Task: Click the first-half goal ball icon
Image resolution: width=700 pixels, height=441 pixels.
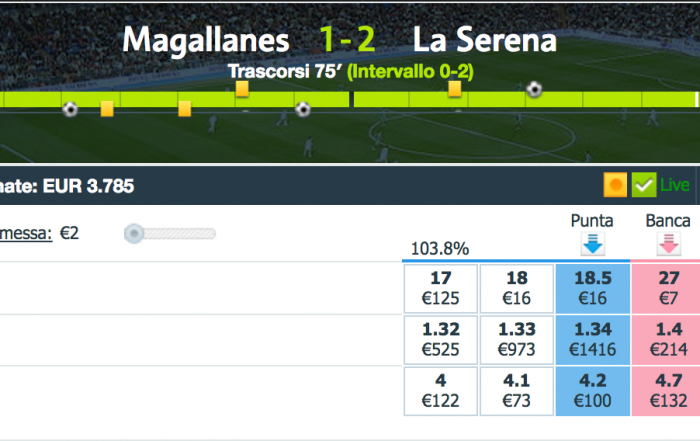Action: point(70,109)
